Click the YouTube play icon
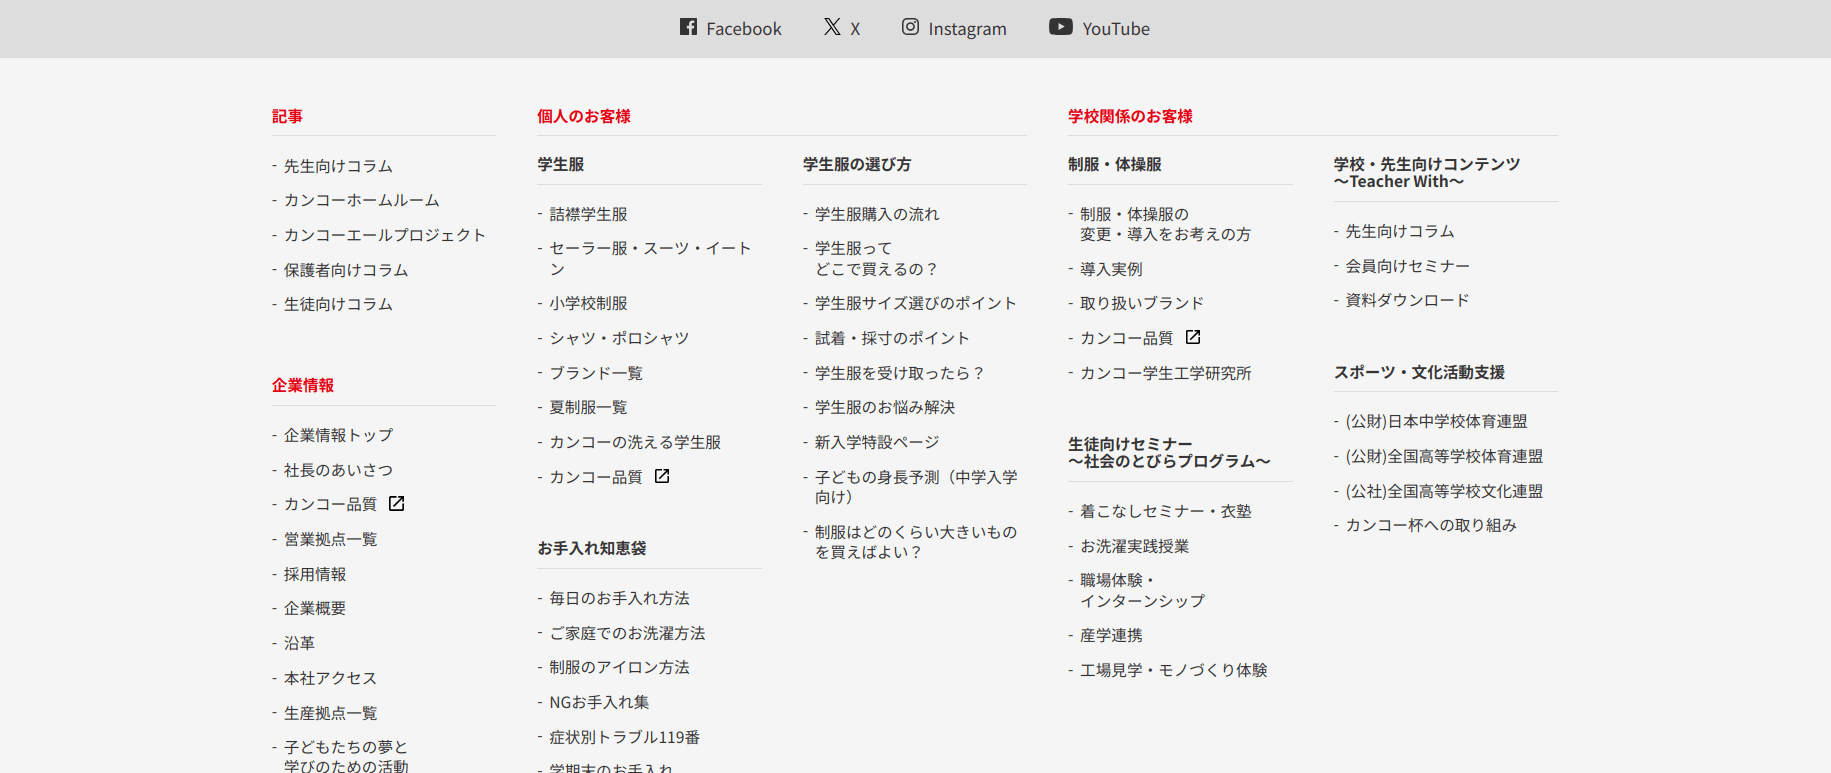Viewport: 1831px width, 773px height. coord(1060,27)
